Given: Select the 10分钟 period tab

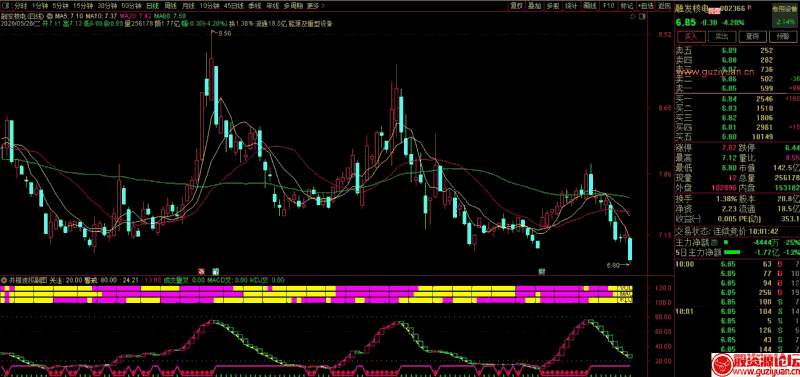Looking at the screenshot, I should [210, 6].
